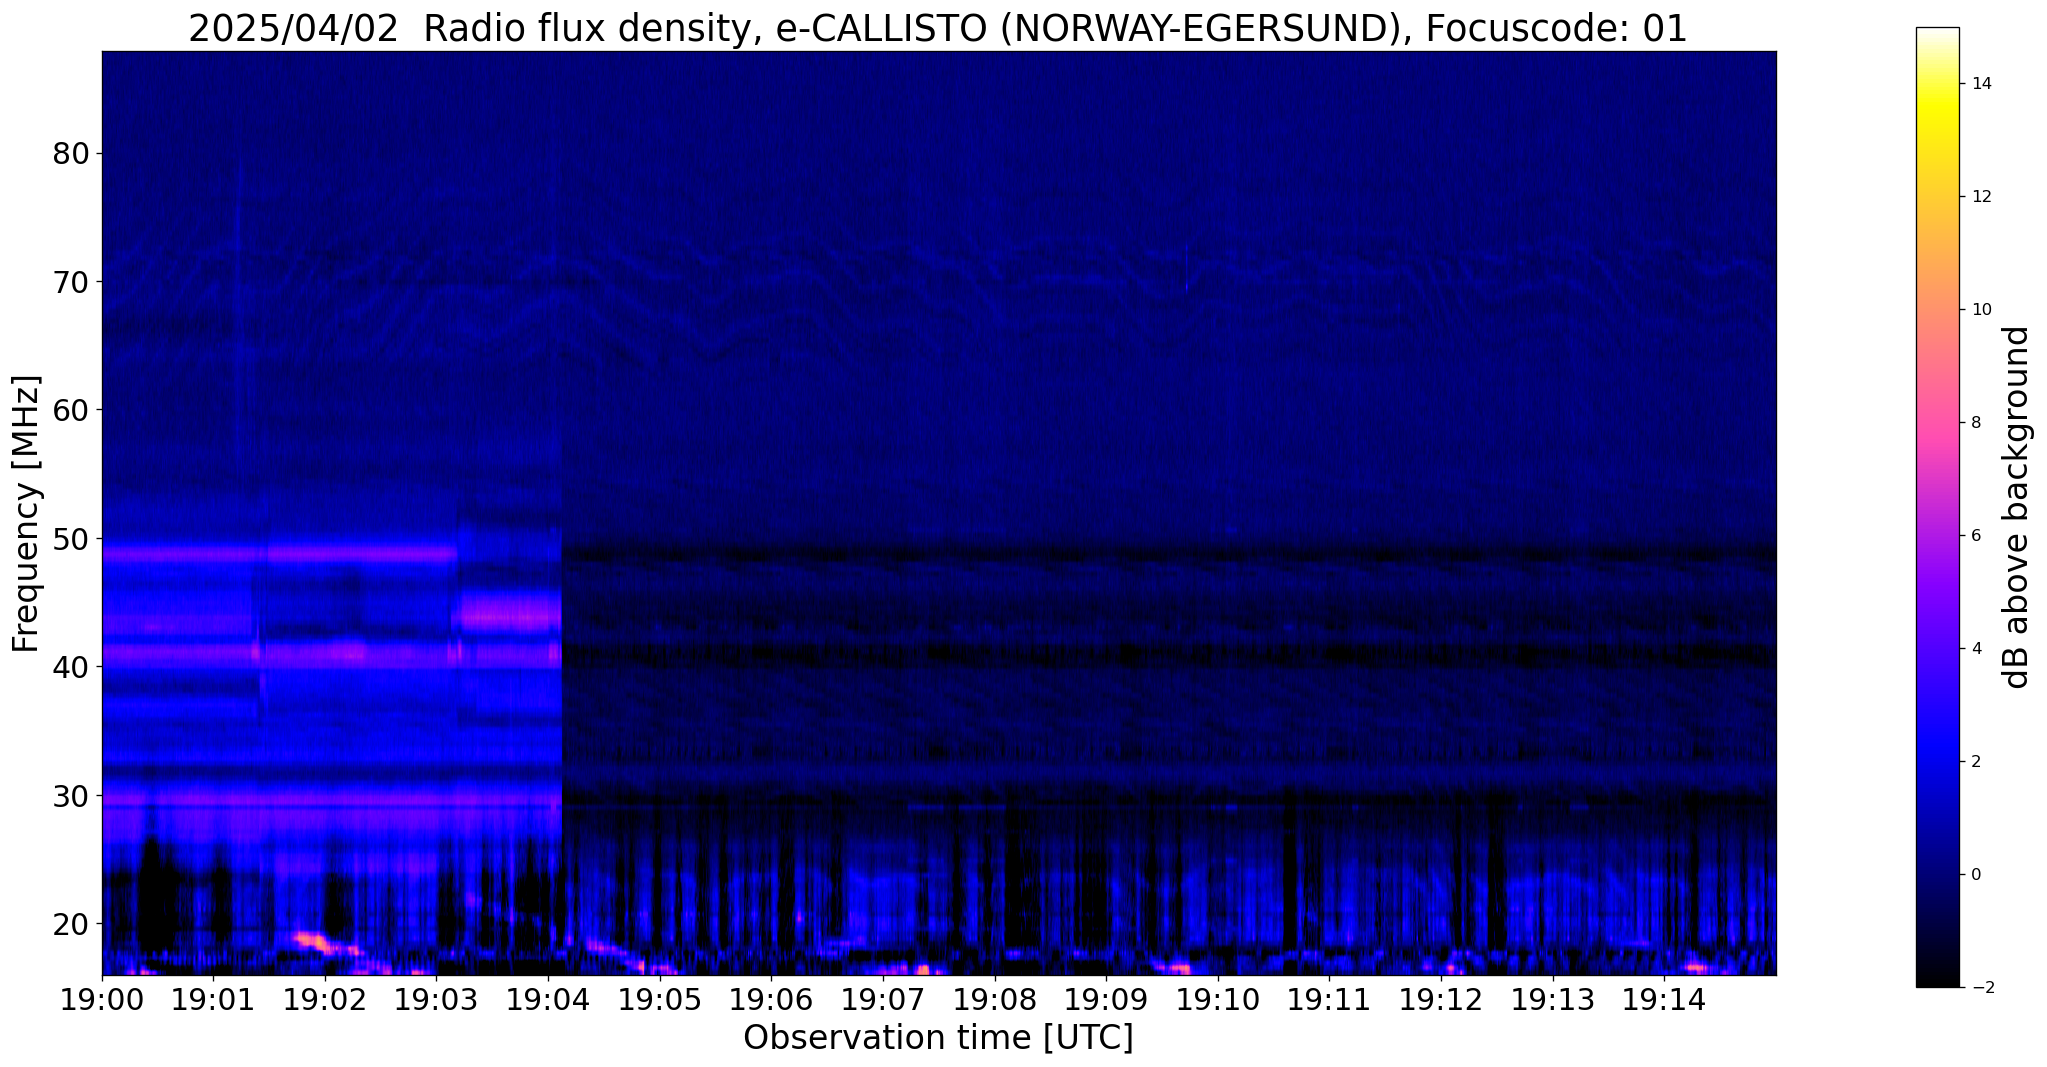Click the 40 MHz frequency tick label
The image size is (2047, 1067).
pos(70,667)
